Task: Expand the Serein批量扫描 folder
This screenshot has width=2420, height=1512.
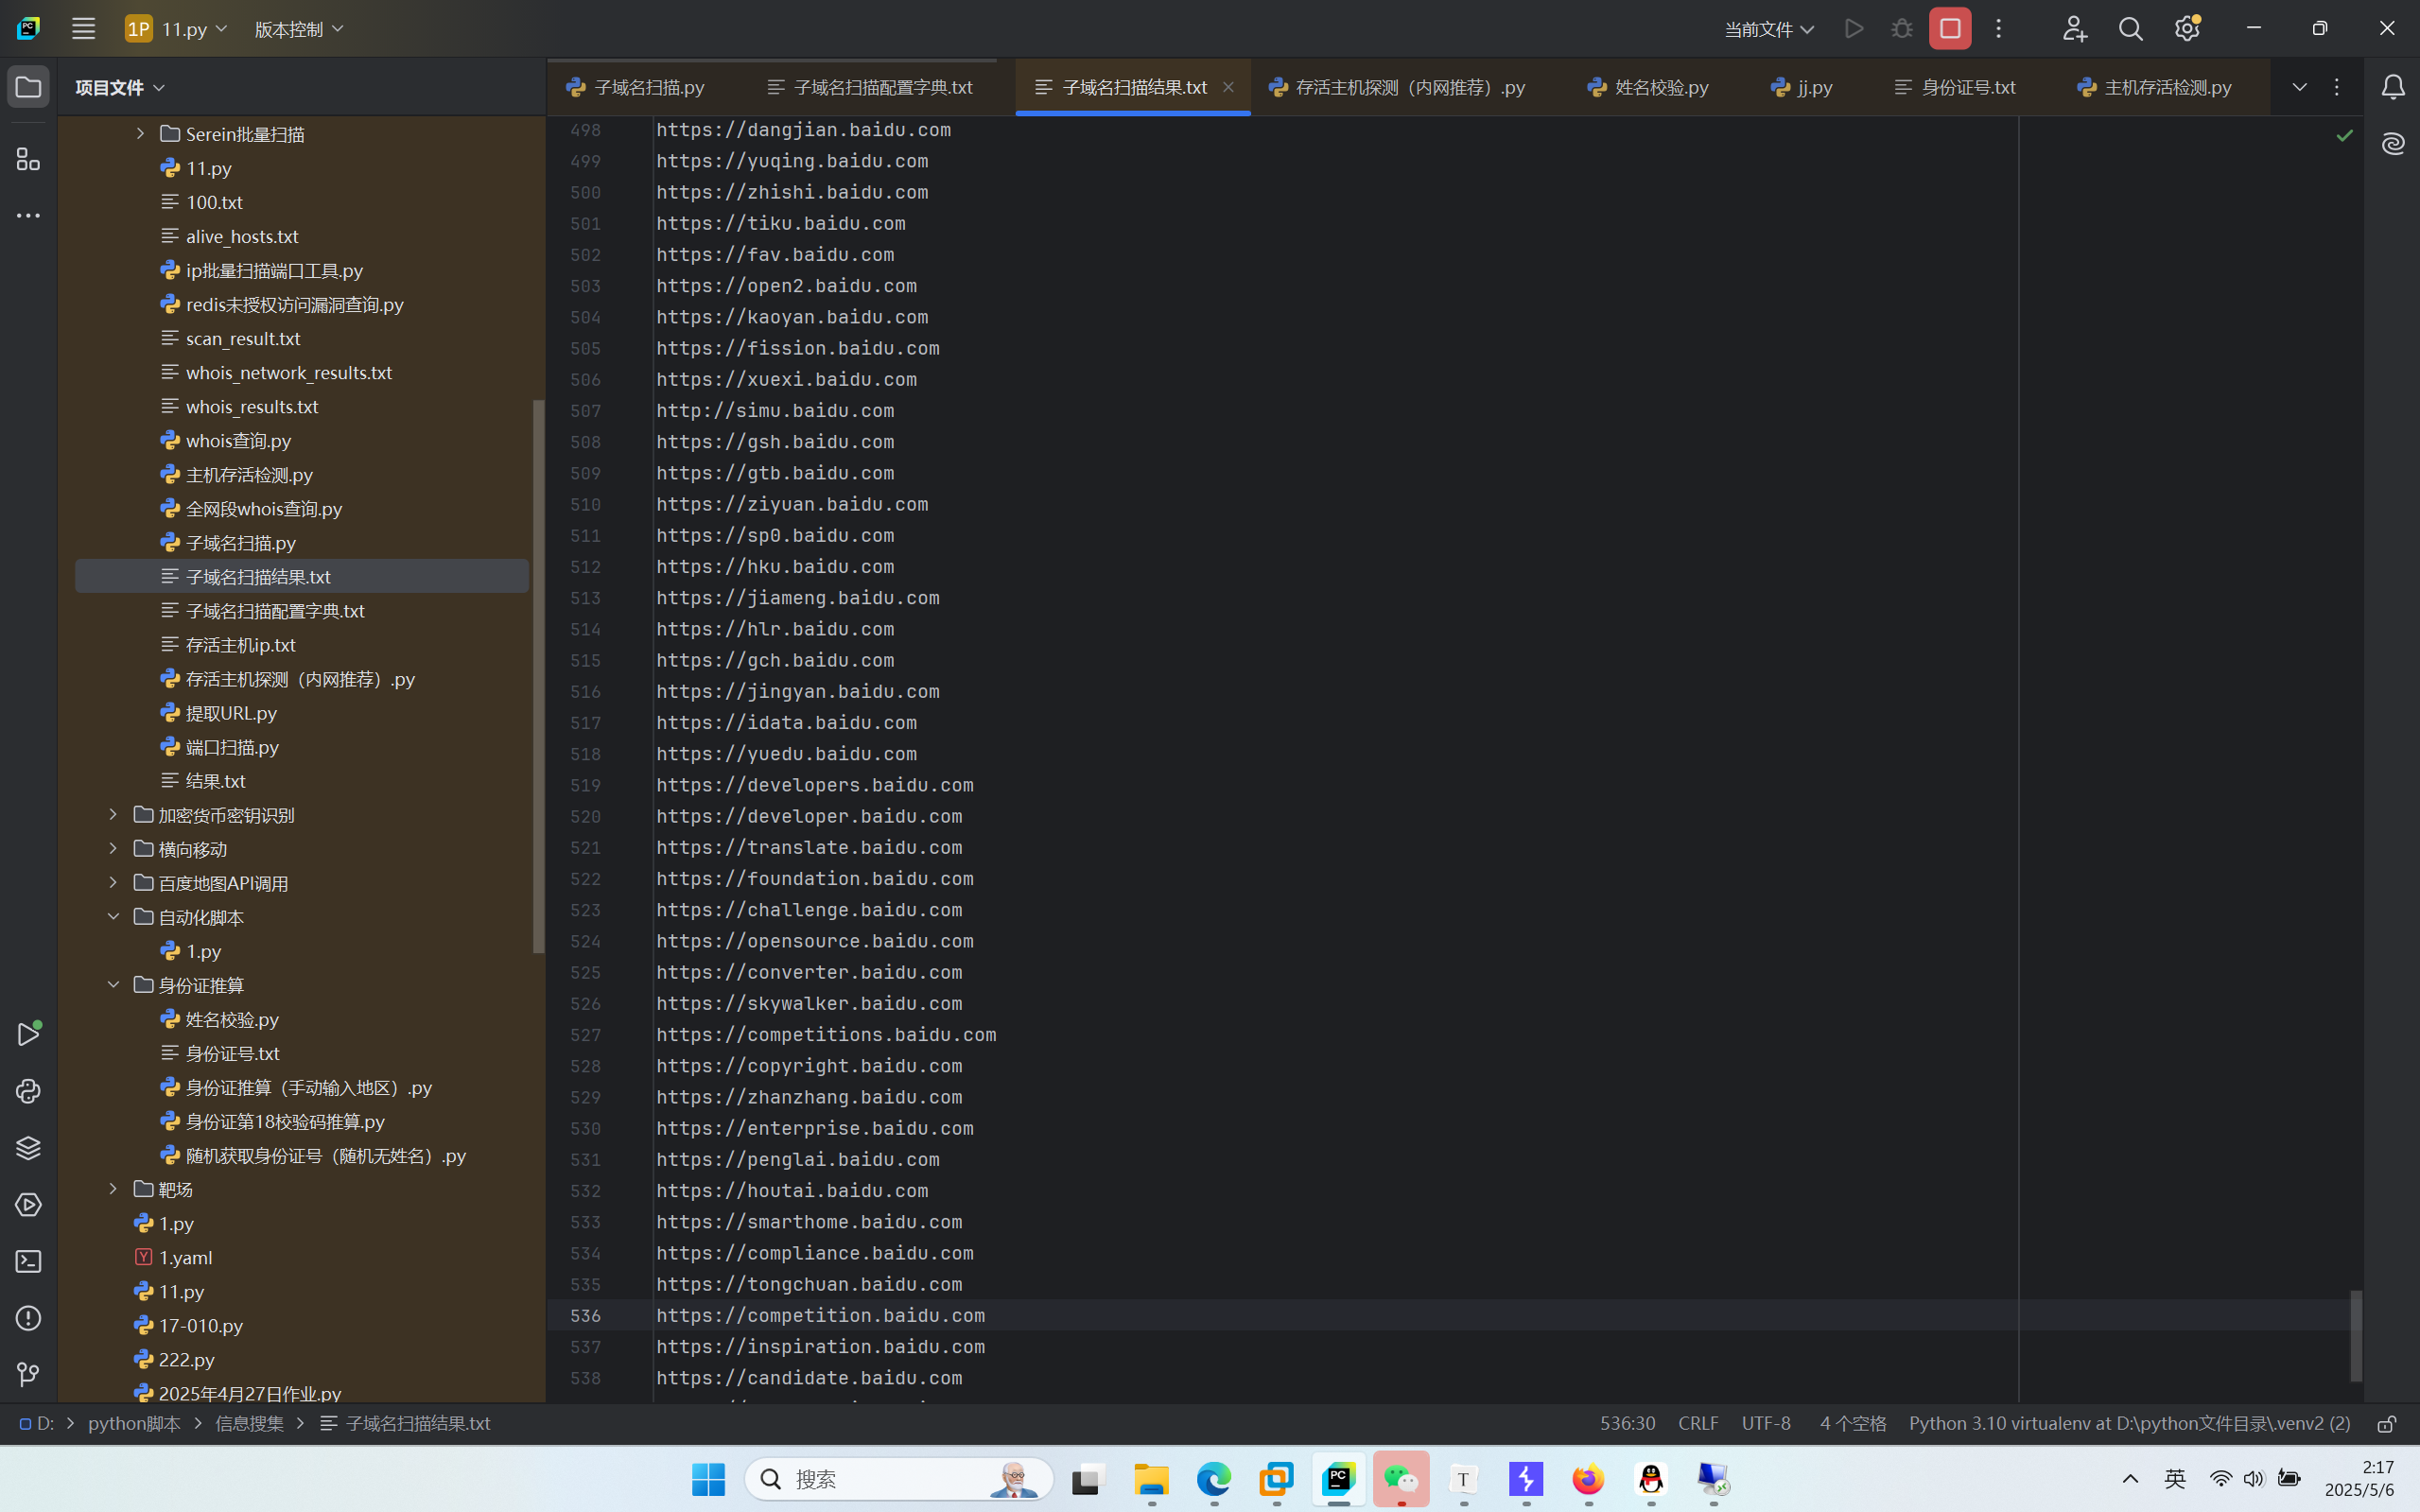Action: 140,133
